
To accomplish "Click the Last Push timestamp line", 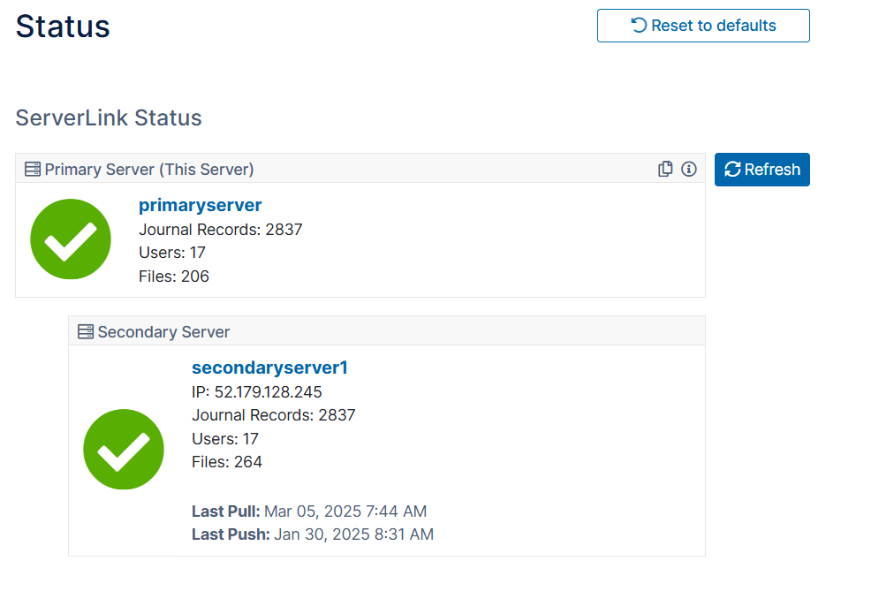I will coord(312,534).
